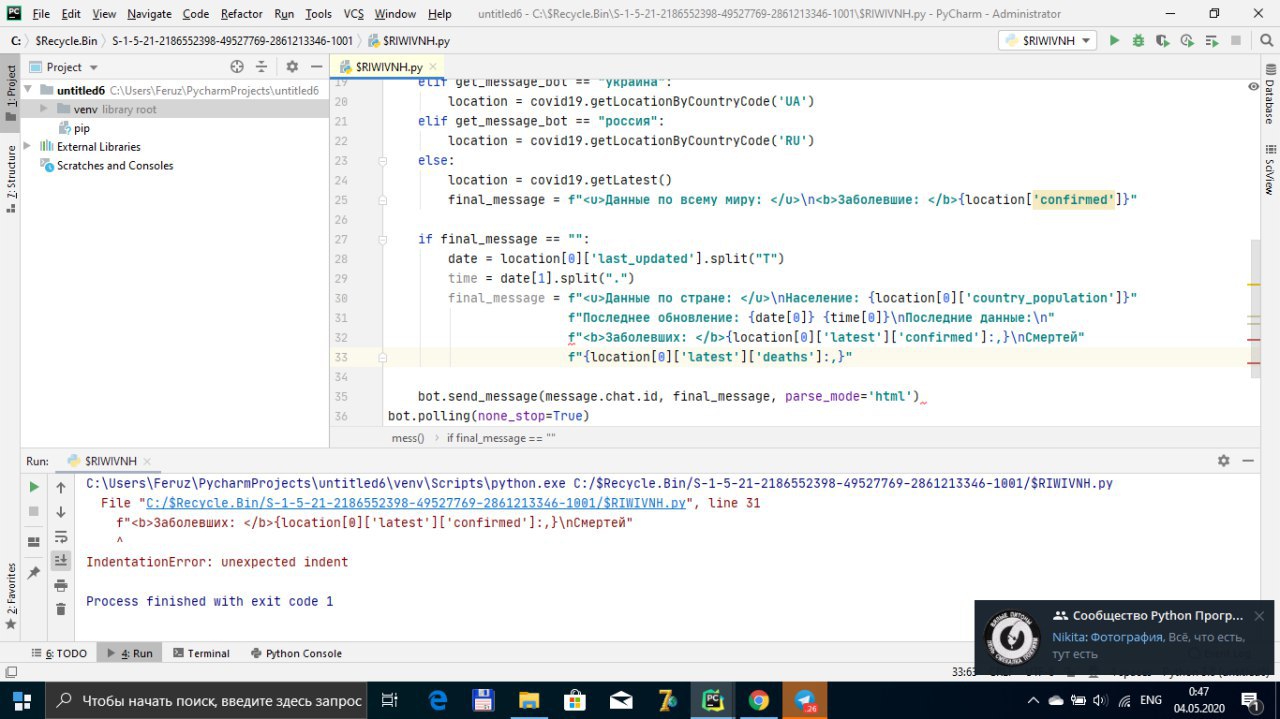Show hidden tray icons chevron in taskbar
1280x719 pixels.
pos(1033,700)
